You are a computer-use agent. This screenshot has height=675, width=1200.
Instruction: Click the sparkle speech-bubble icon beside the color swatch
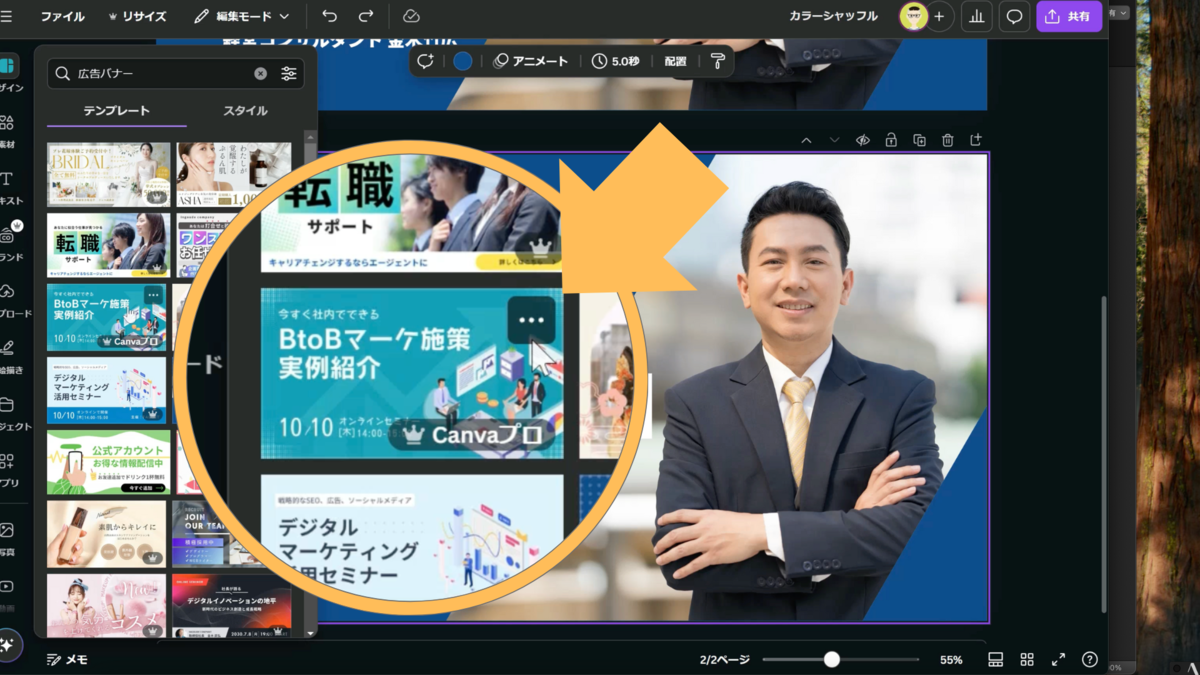pos(426,61)
